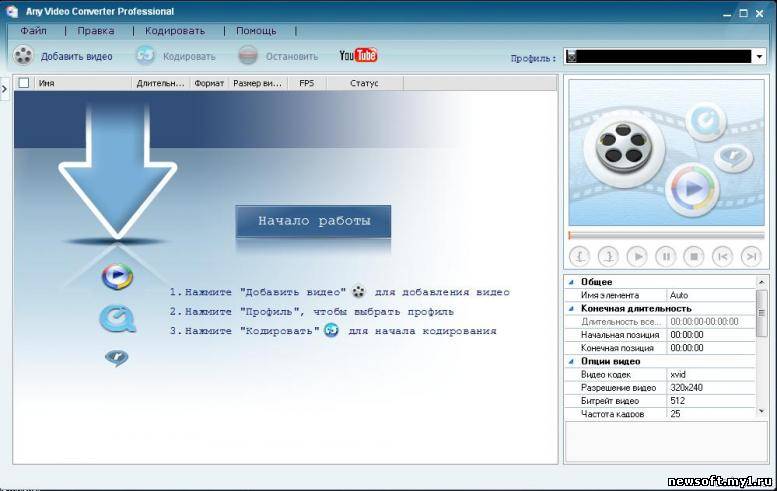Minimize the Any Video Converter window
The width and height of the screenshot is (777, 491).
click(x=727, y=14)
